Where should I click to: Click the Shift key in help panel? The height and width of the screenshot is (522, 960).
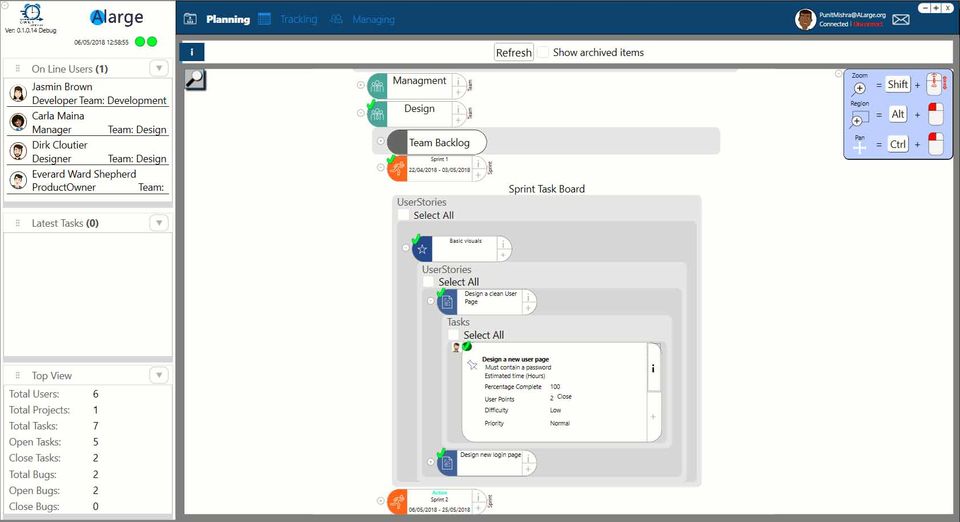pyautogui.click(x=898, y=84)
